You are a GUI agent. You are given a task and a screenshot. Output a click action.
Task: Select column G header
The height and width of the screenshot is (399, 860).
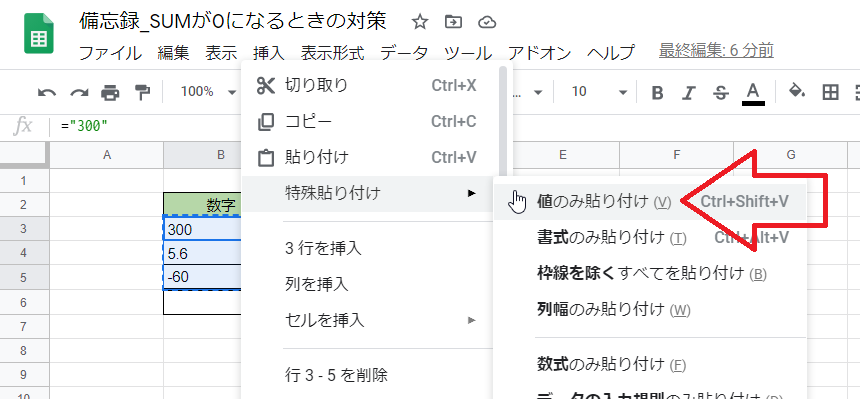(790, 155)
